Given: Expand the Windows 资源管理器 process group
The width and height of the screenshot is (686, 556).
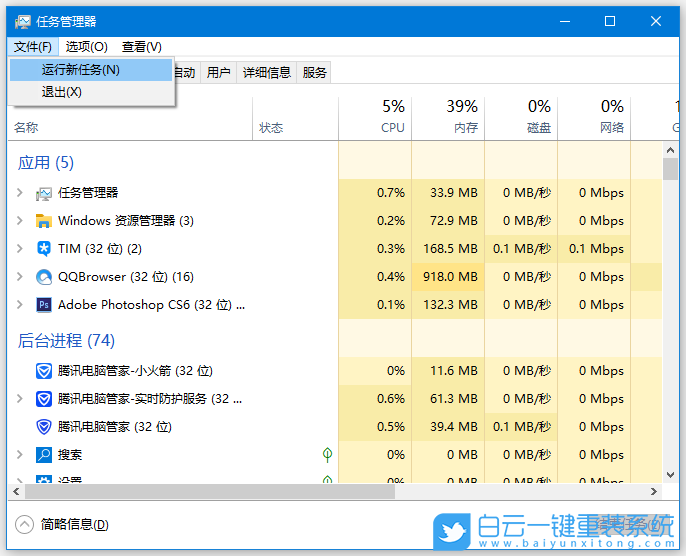Looking at the screenshot, I should point(19,220).
